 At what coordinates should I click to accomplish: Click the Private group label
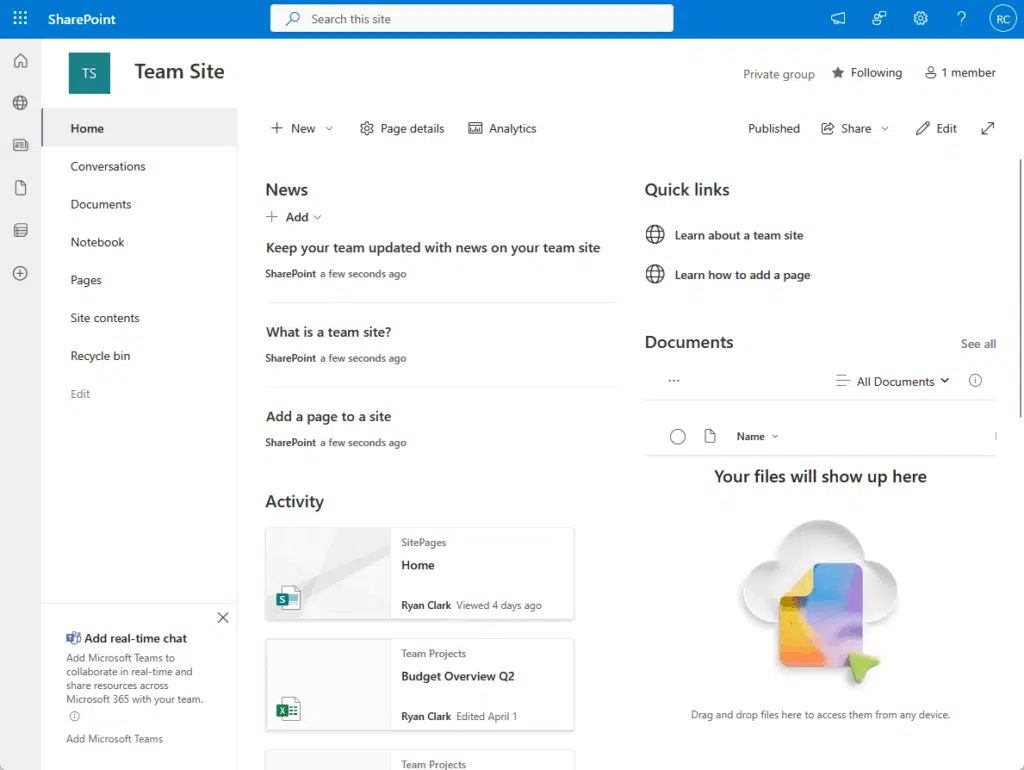pos(778,74)
